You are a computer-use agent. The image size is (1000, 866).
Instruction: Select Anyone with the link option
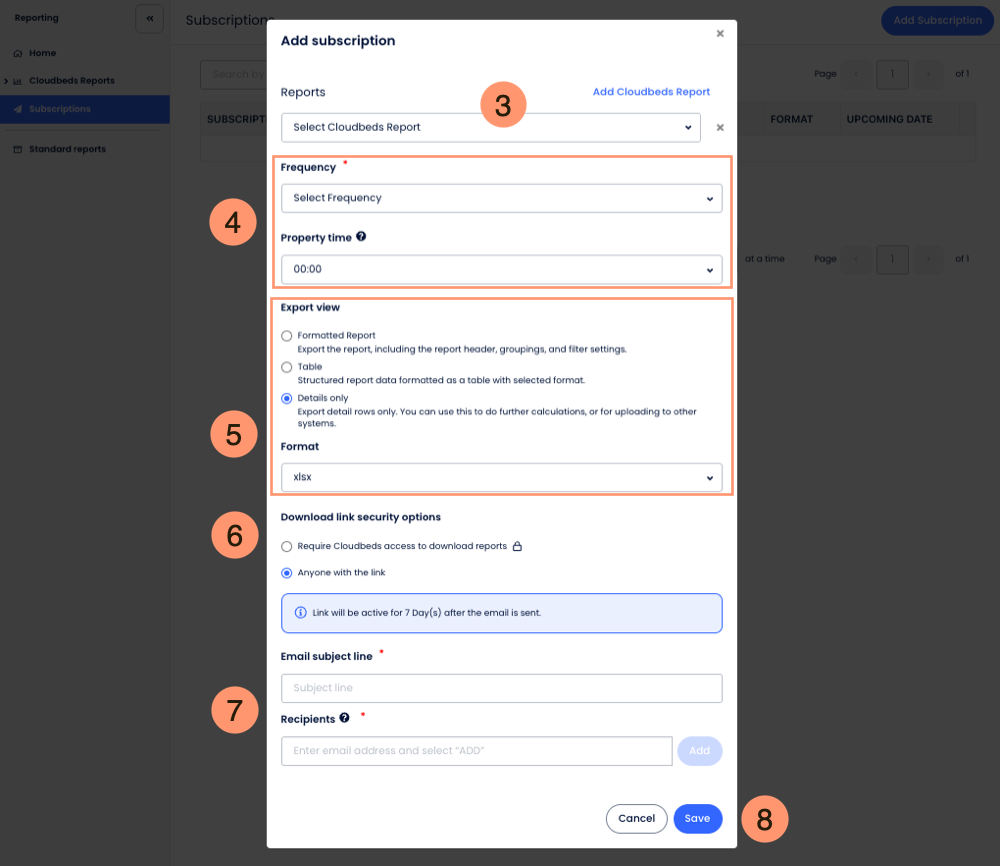click(287, 573)
